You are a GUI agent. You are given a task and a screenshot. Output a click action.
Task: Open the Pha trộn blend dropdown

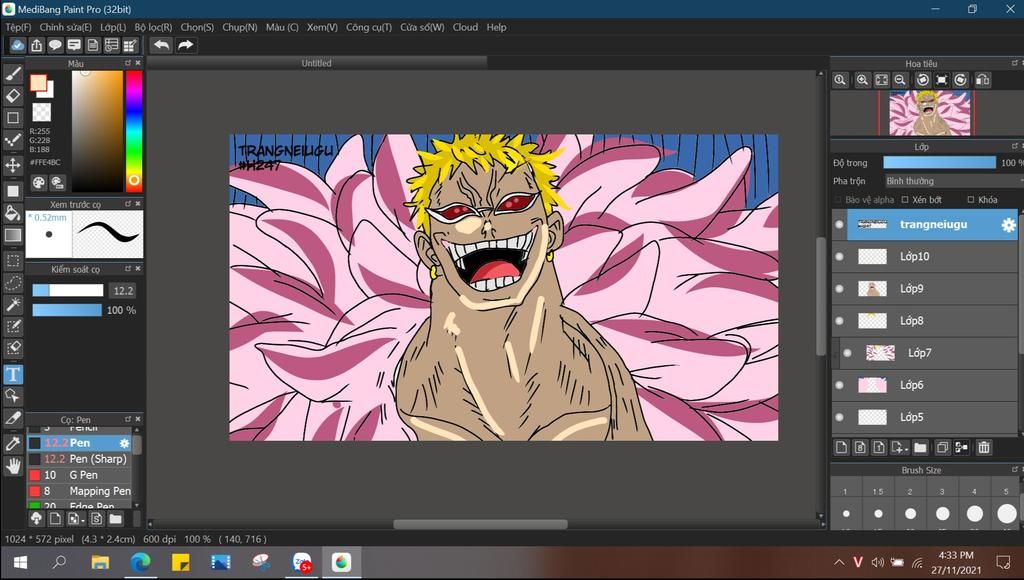[x=953, y=181]
